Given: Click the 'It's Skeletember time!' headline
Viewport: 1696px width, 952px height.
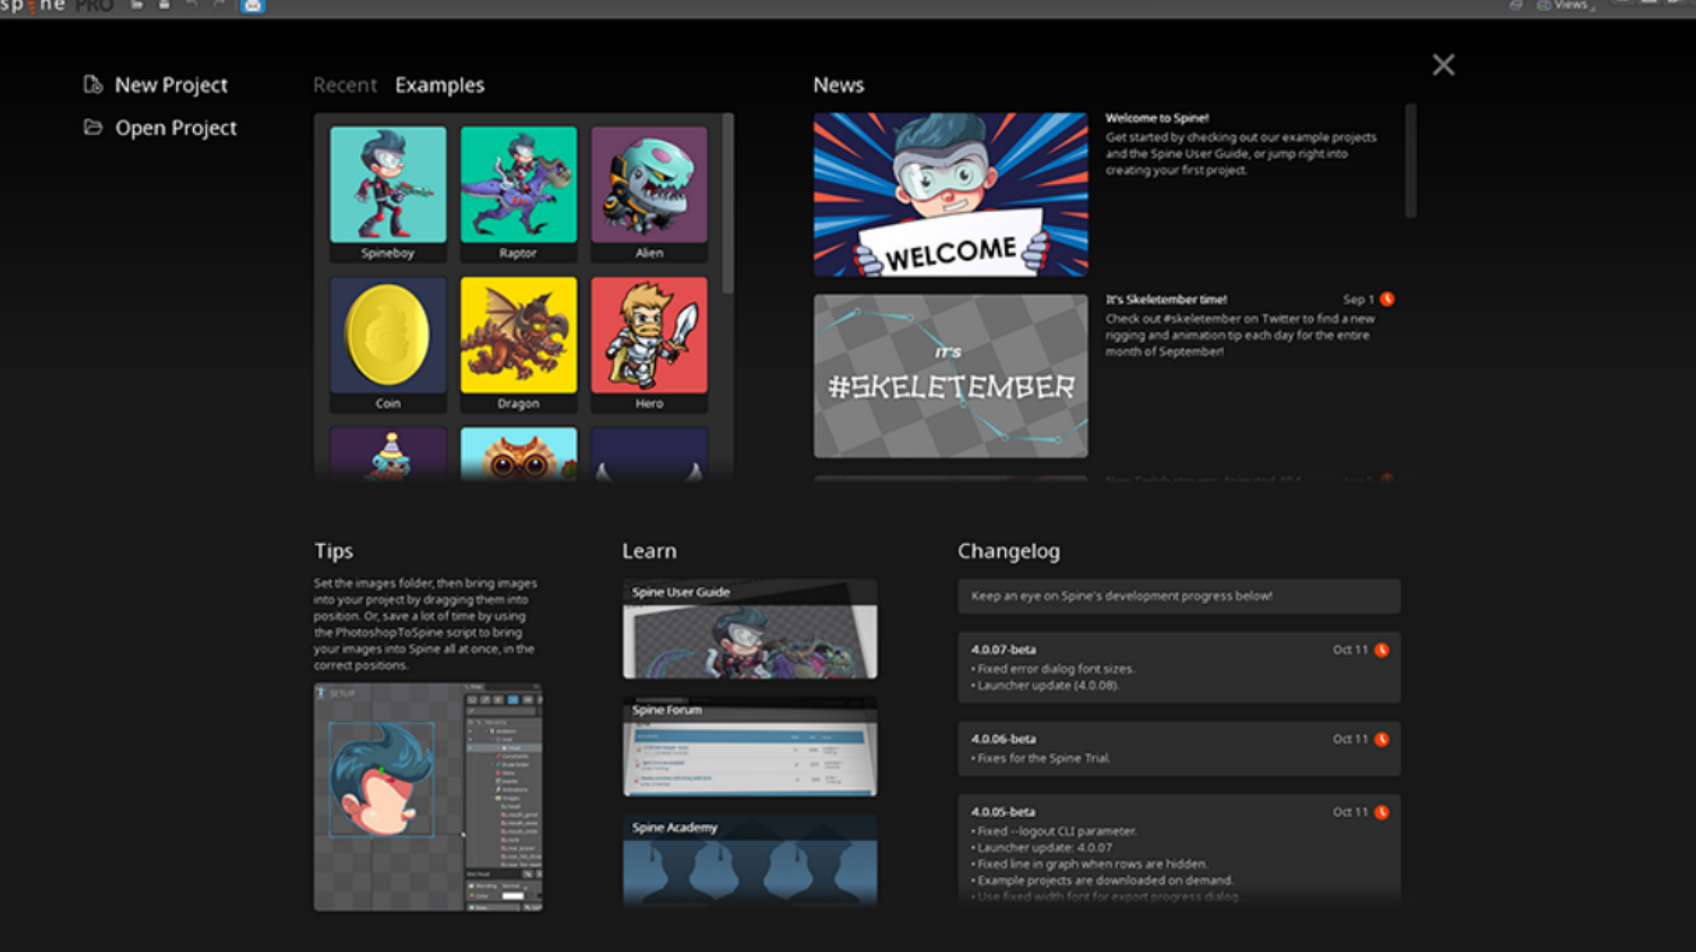Looking at the screenshot, I should [x=1166, y=299].
